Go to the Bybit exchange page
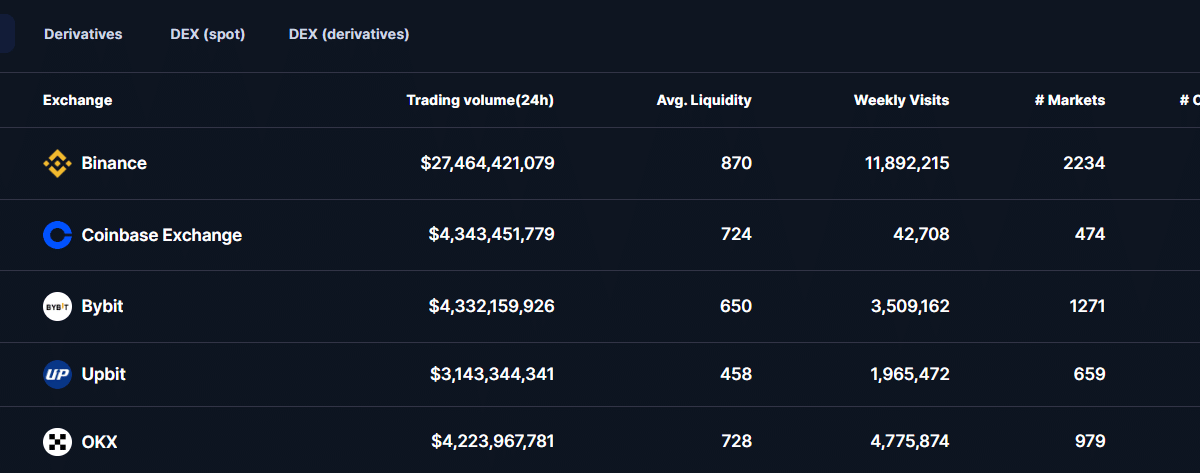Screen dimensions: 1200x473 102,306
